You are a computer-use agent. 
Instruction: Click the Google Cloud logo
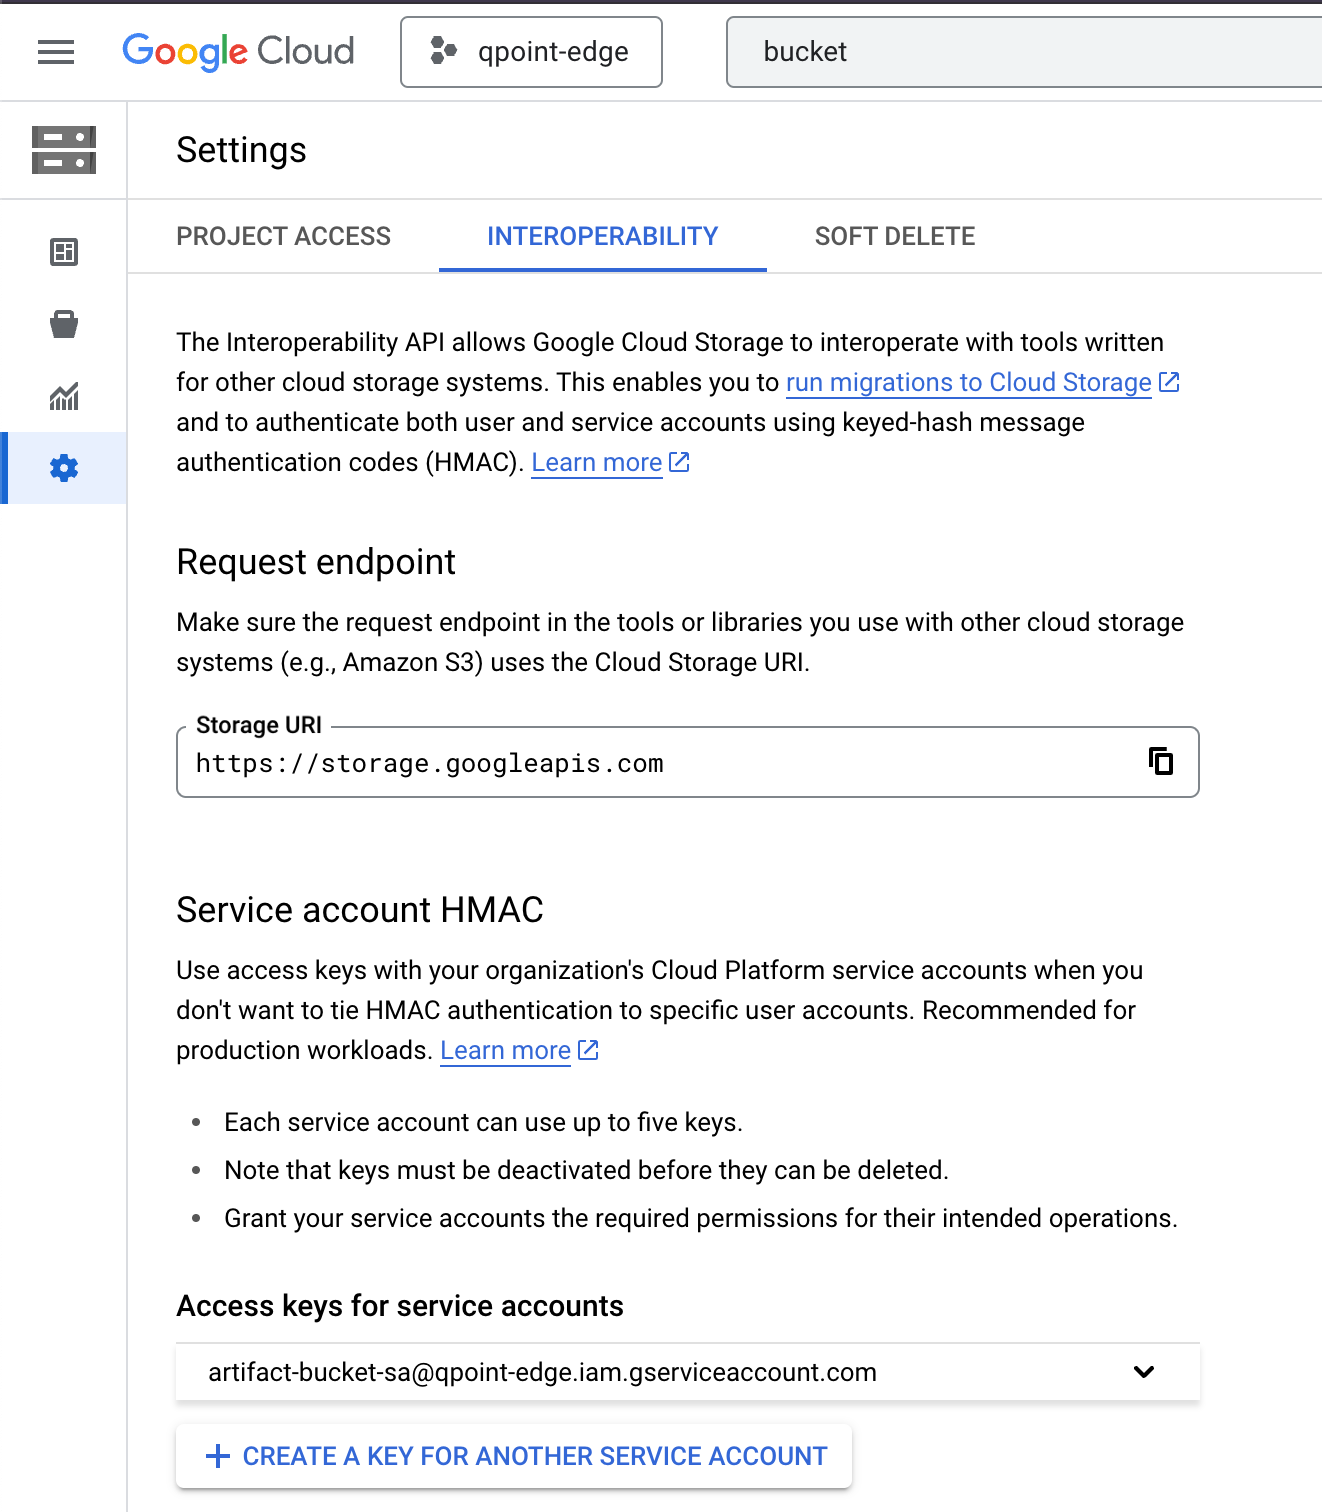point(238,52)
